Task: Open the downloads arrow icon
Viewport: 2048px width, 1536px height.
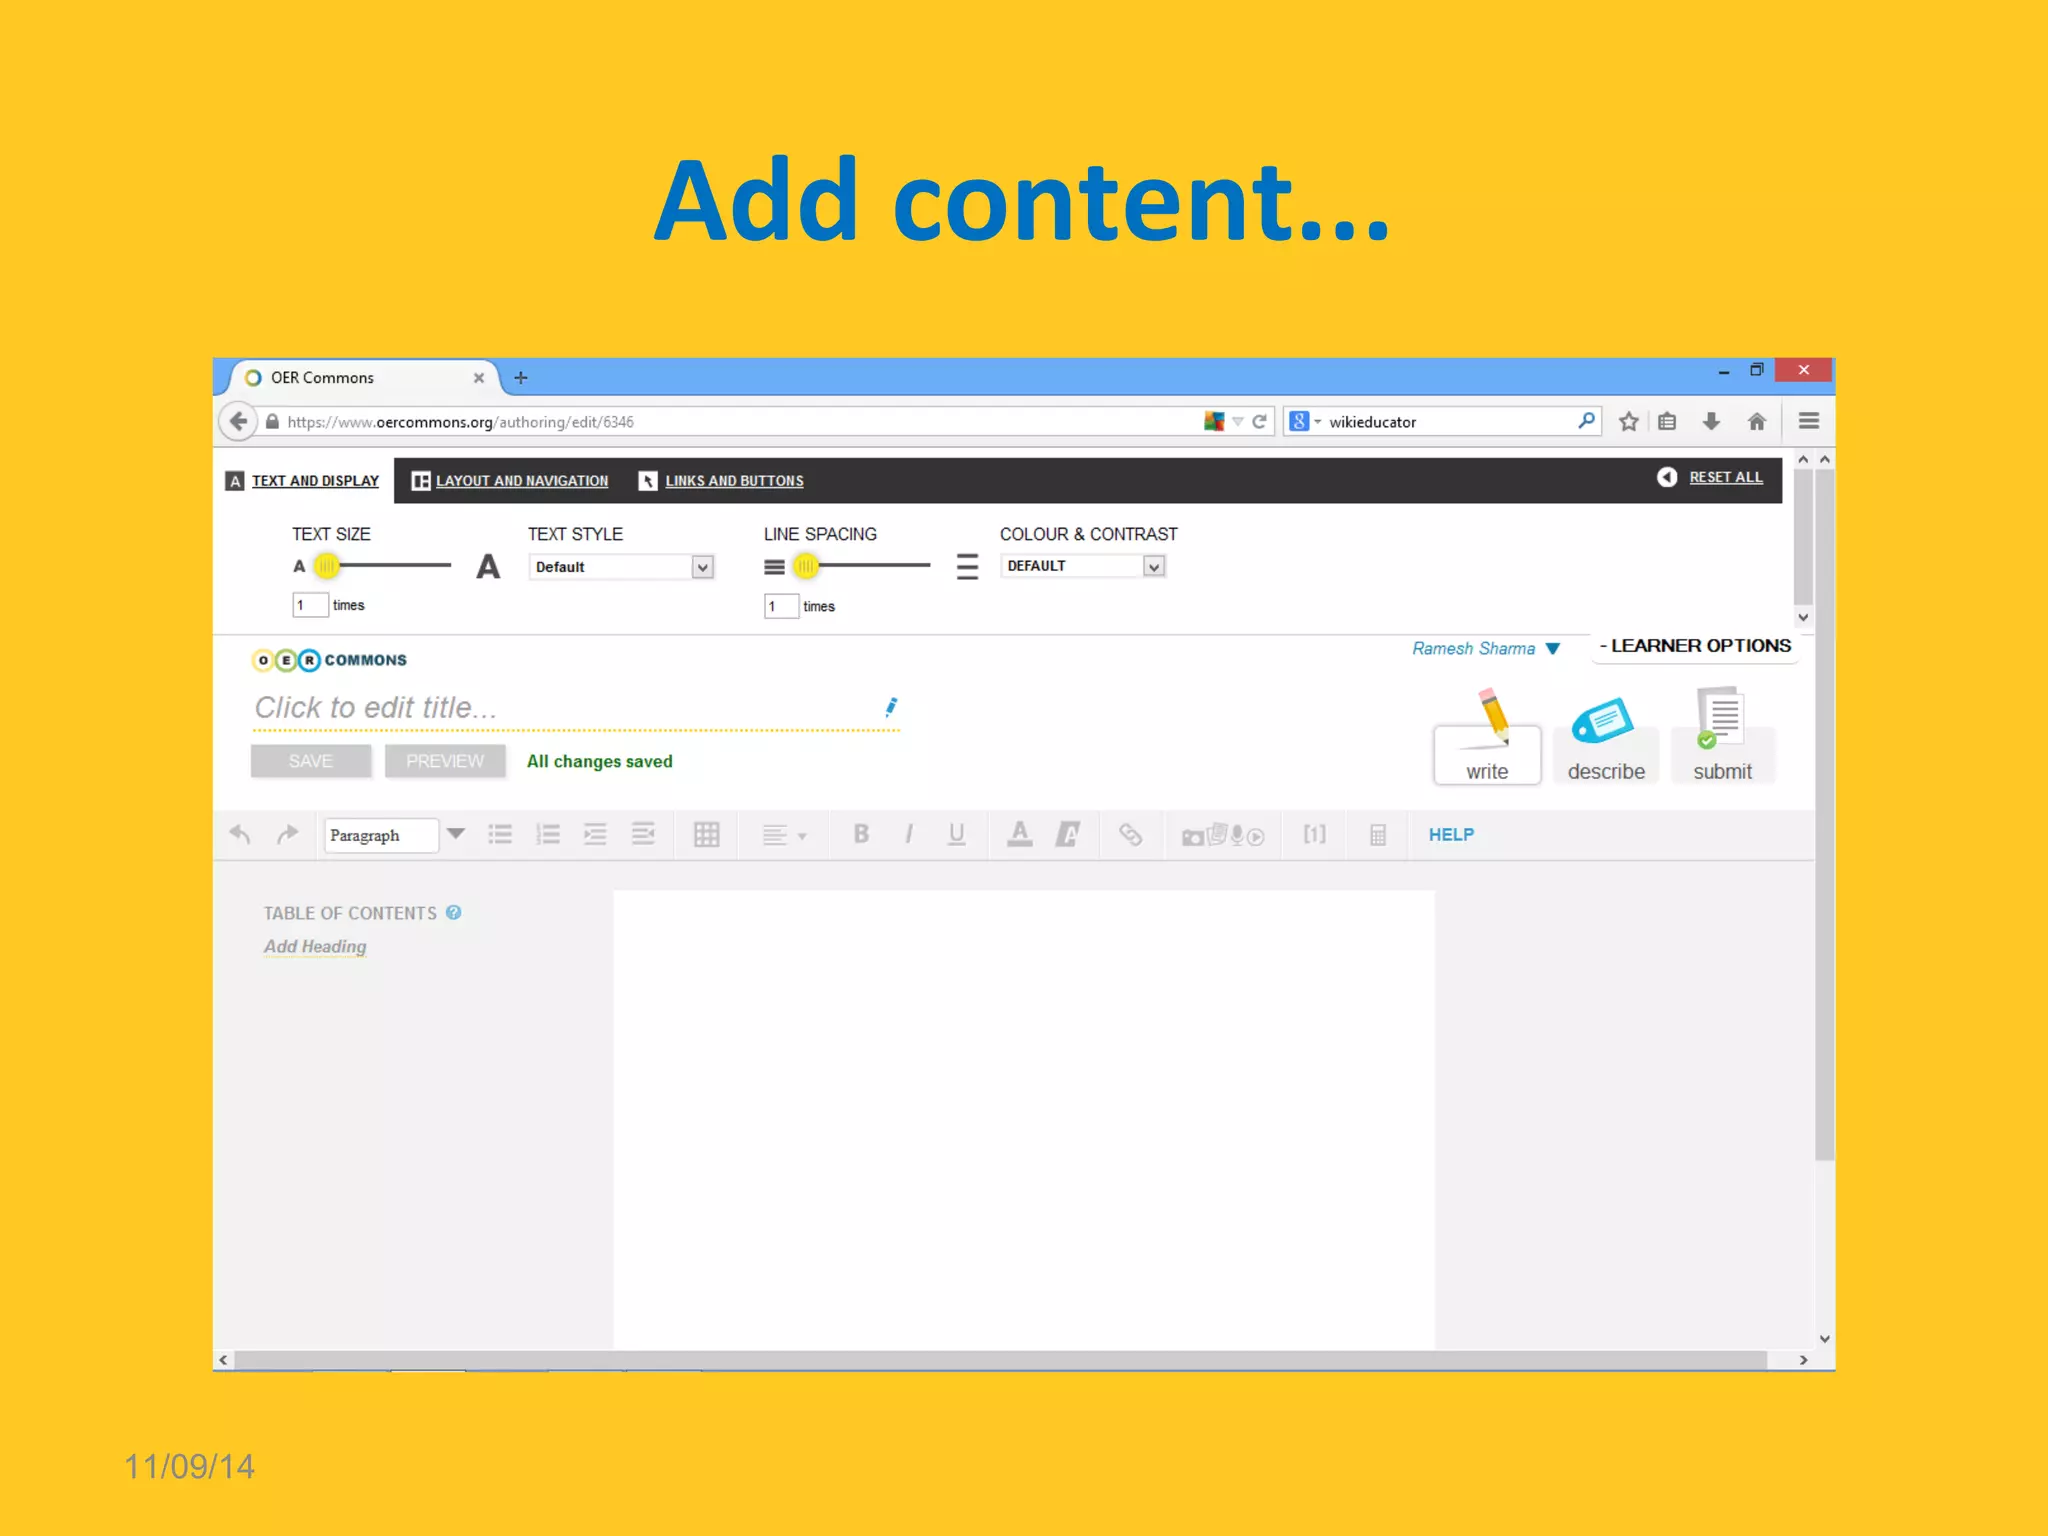Action: (x=1712, y=422)
